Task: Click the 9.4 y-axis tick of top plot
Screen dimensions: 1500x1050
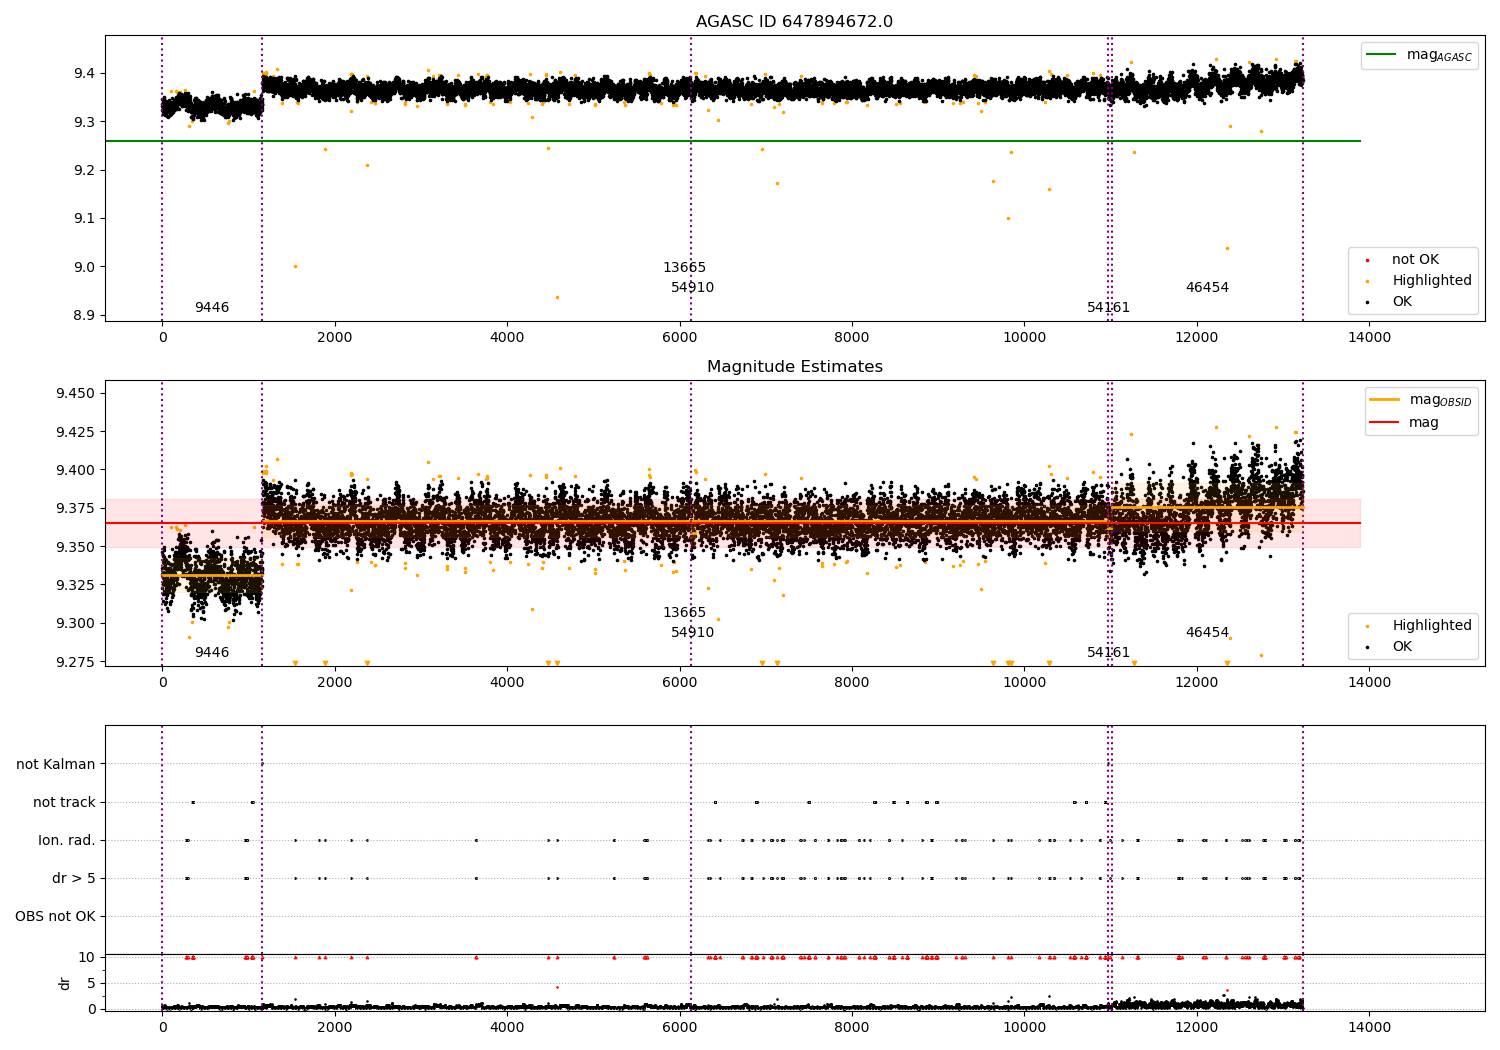Action: pos(83,73)
